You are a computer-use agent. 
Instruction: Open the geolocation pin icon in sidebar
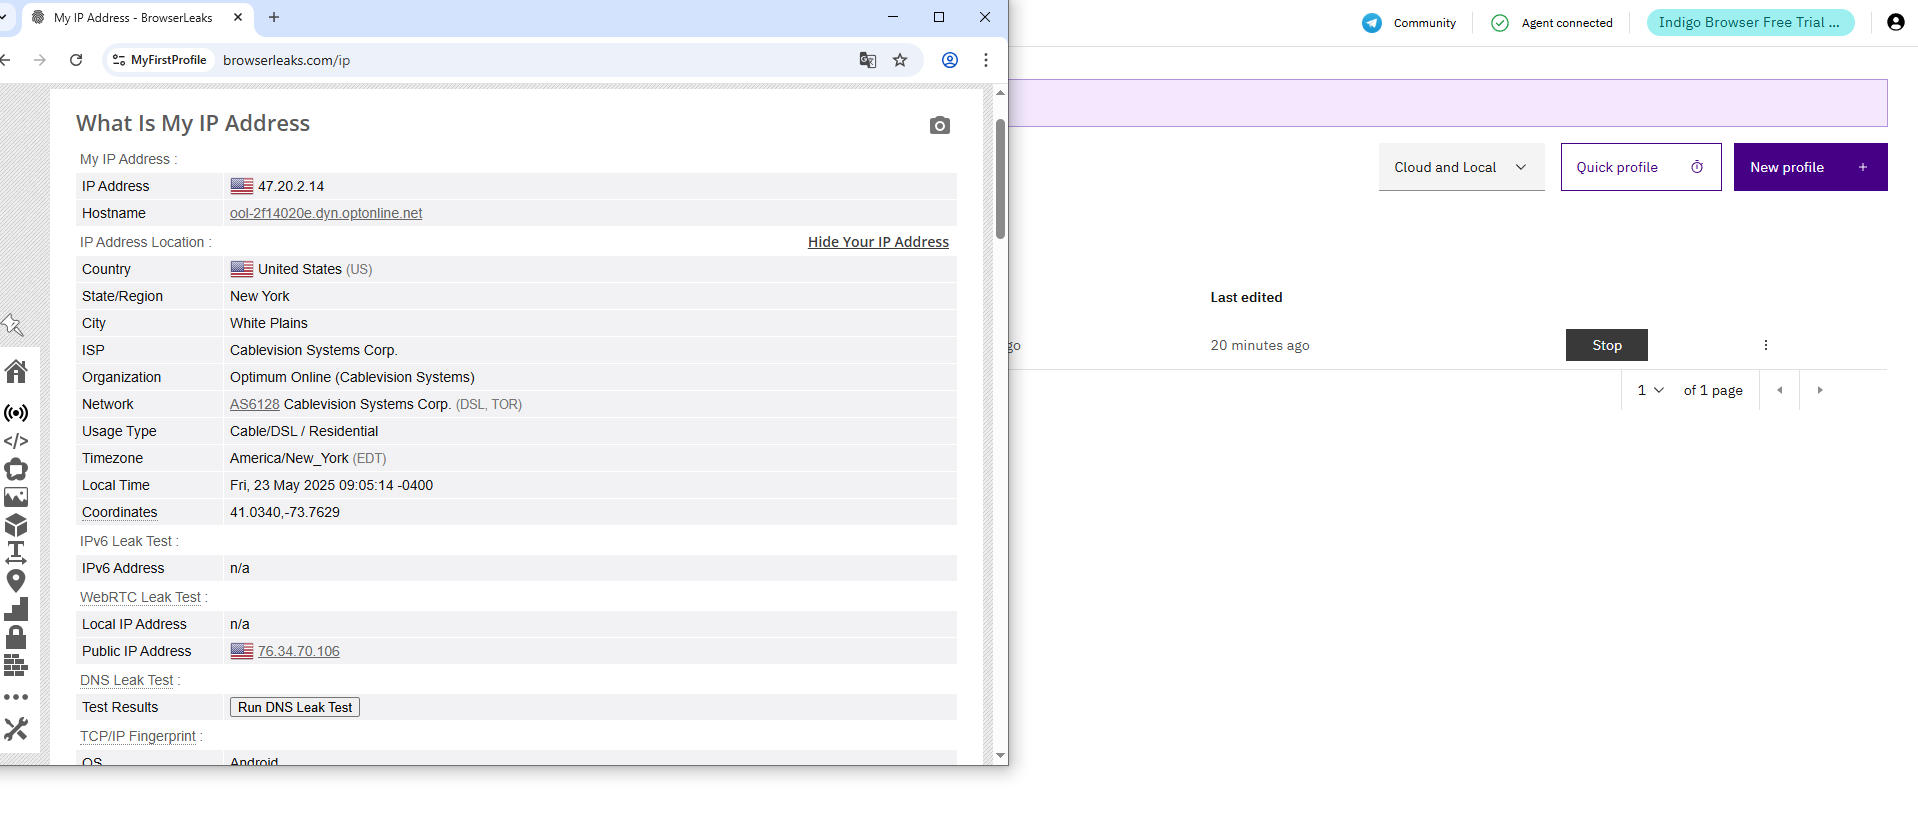click(x=16, y=580)
